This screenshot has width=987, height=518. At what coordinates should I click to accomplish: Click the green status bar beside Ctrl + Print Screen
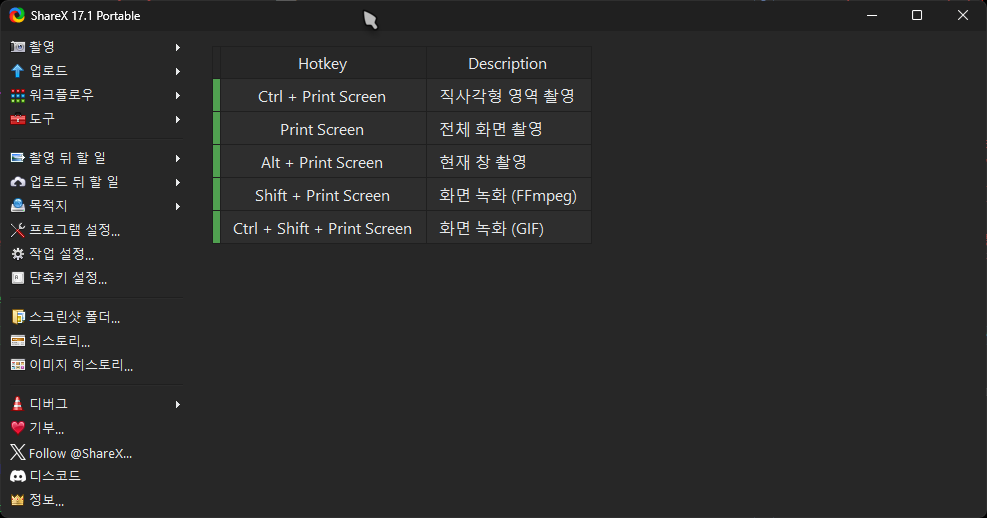217,96
